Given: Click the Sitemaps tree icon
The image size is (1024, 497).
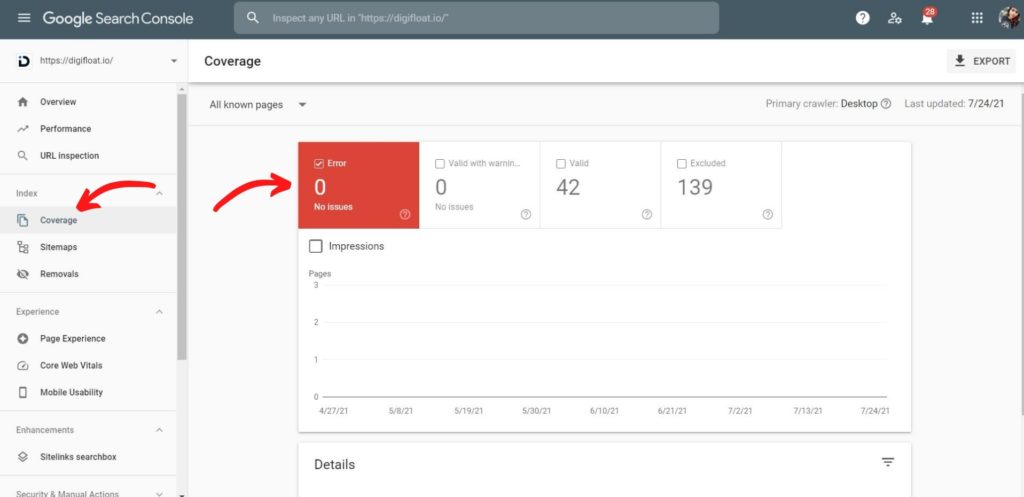Looking at the screenshot, I should [23, 247].
